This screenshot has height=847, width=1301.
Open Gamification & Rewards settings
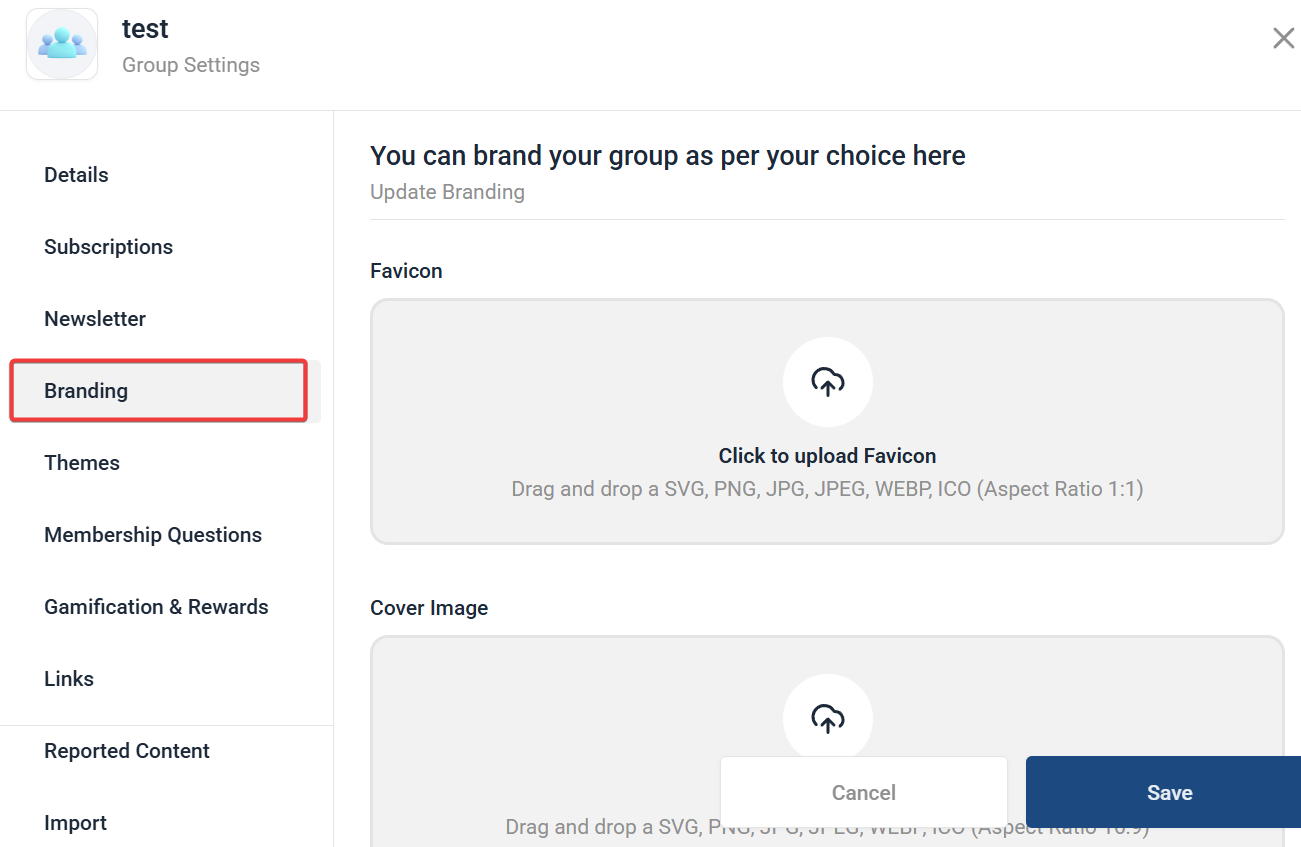tap(156, 607)
